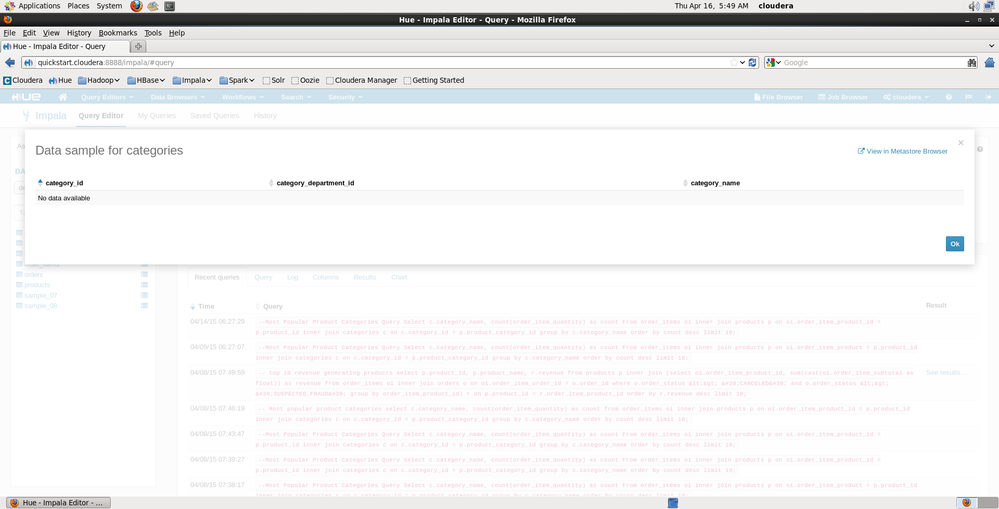
Task: Open See results link in recent queries
Action: [946, 372]
